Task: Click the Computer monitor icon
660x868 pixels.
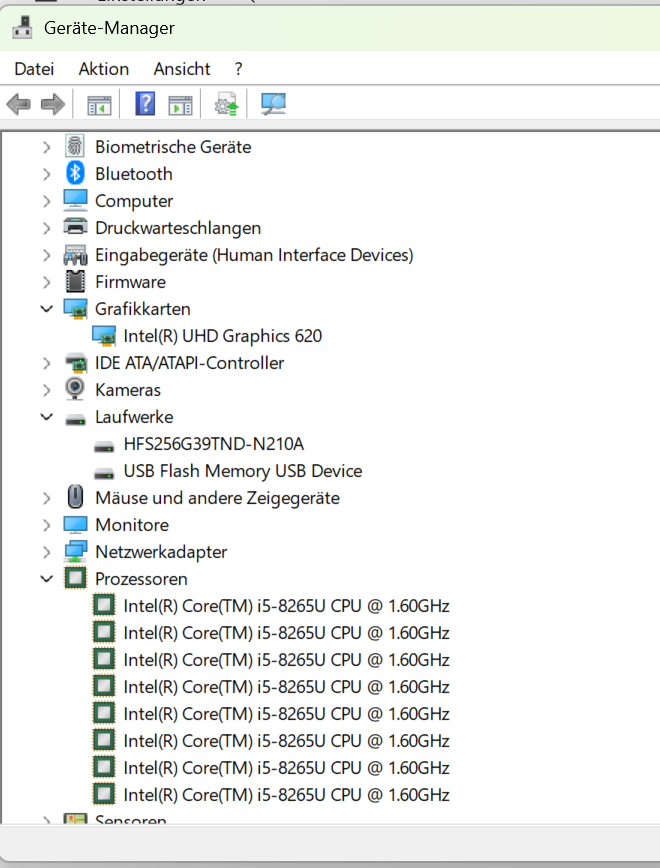Action: pyautogui.click(x=75, y=200)
